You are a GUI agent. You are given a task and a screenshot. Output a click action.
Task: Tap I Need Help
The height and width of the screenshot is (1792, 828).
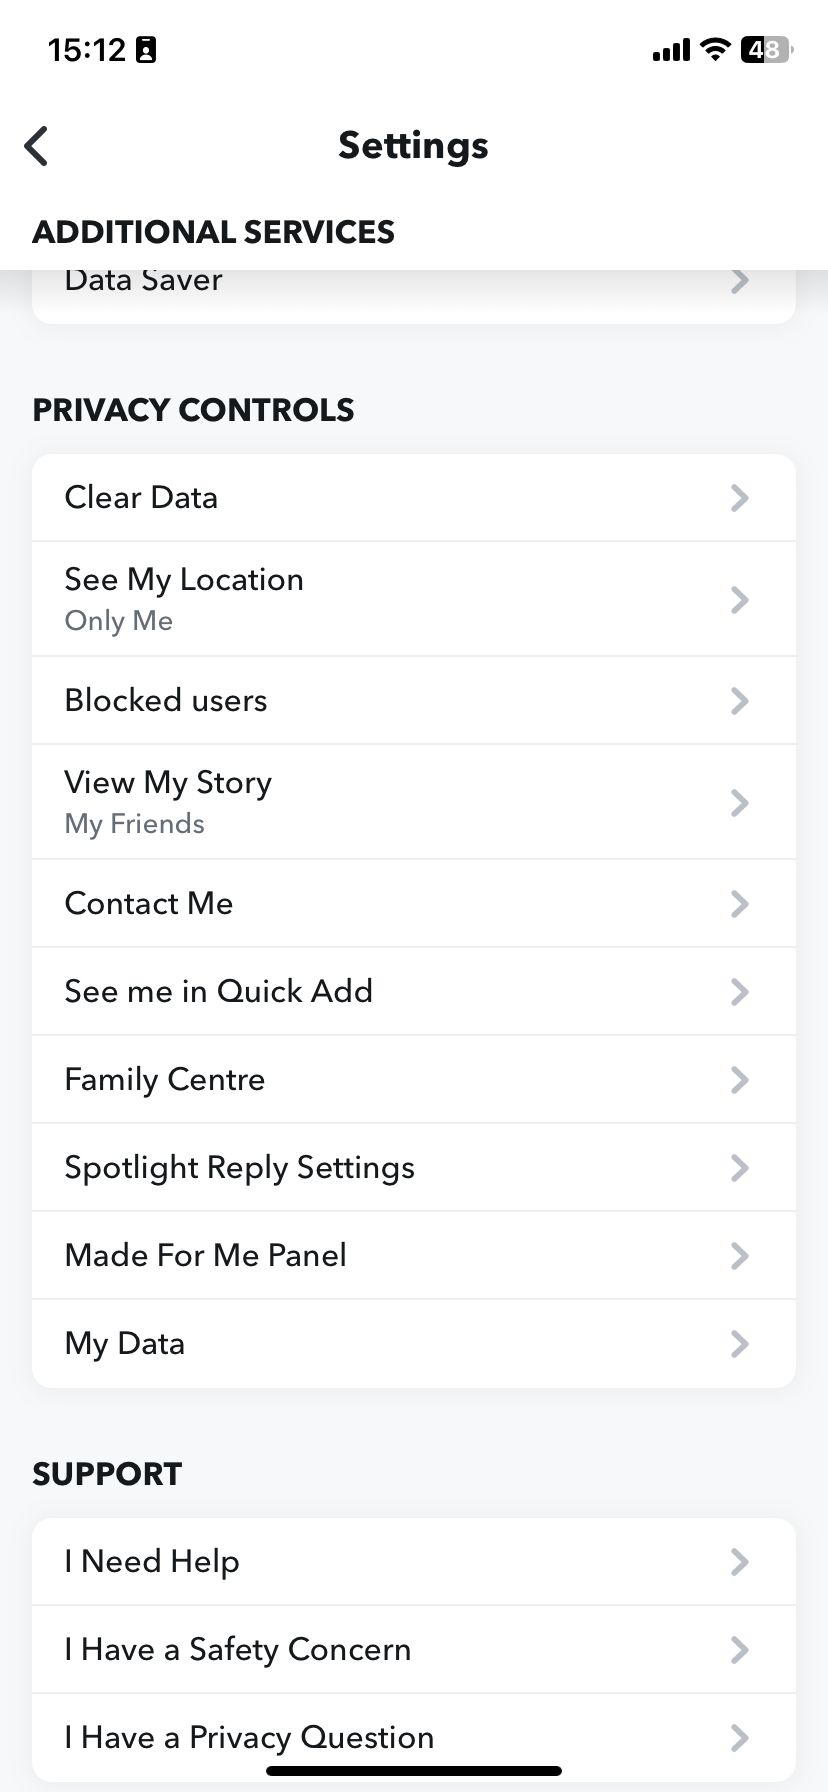coord(413,1562)
